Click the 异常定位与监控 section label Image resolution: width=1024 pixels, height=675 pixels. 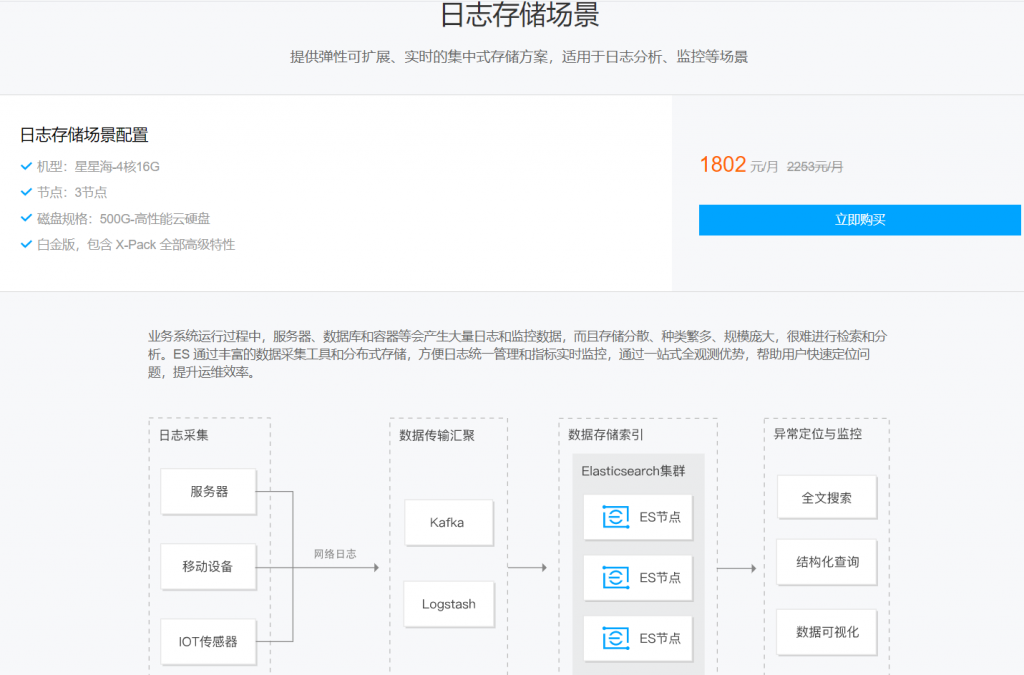(818, 434)
